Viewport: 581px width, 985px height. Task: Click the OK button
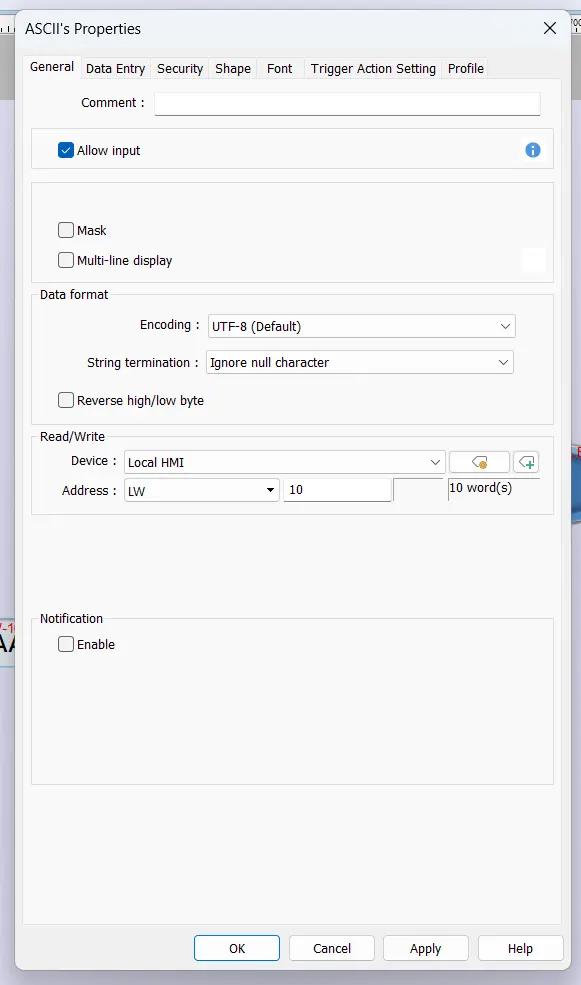[x=237, y=948]
